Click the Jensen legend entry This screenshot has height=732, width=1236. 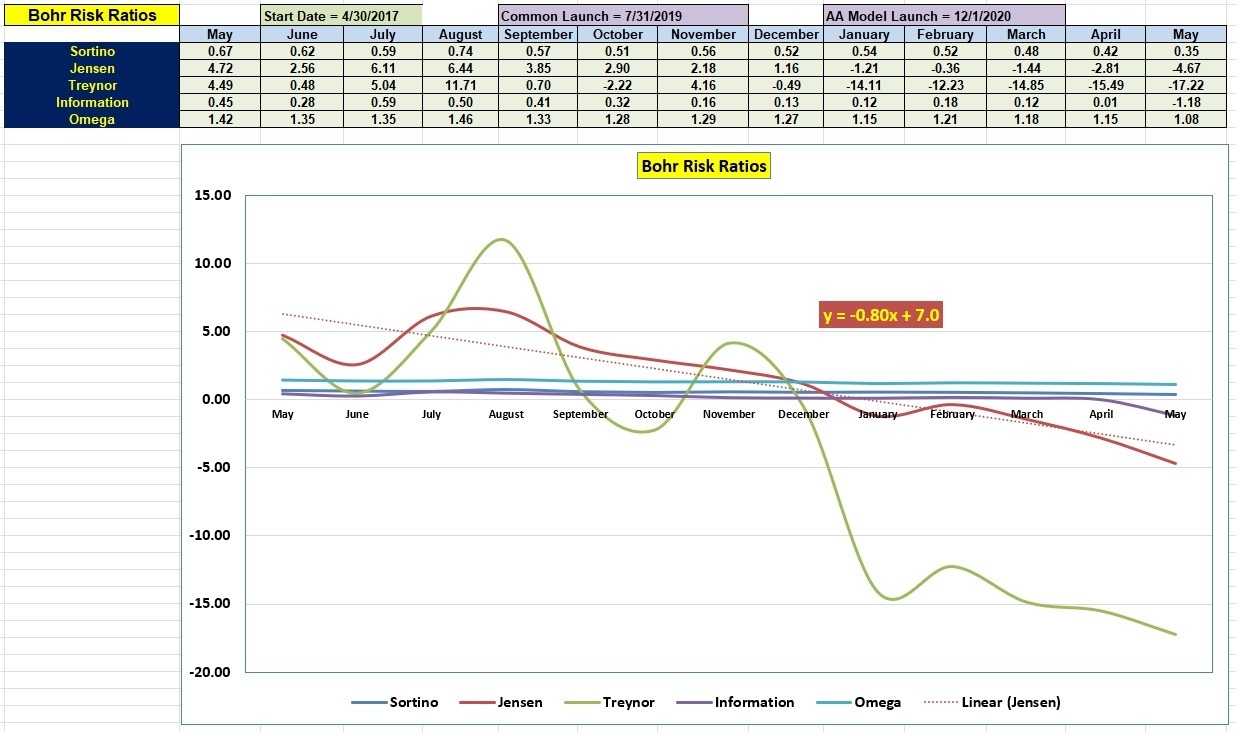coord(500,702)
